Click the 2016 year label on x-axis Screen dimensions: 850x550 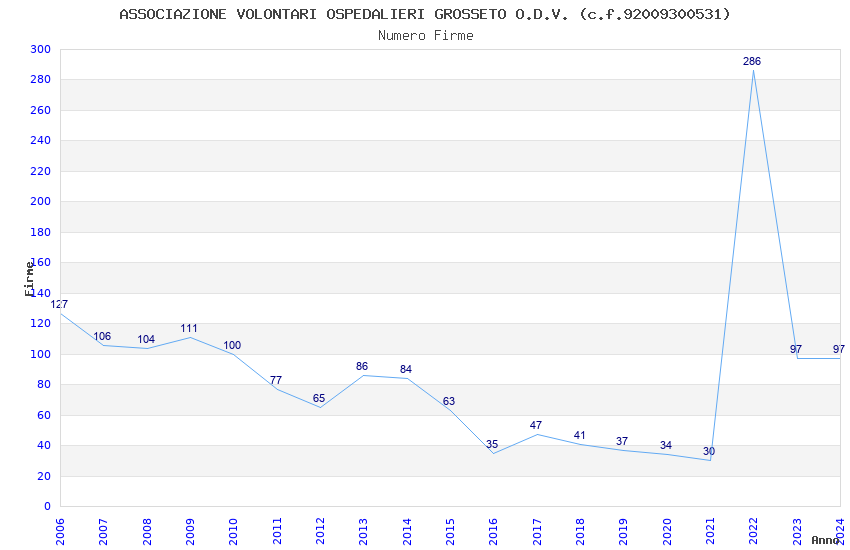click(493, 531)
